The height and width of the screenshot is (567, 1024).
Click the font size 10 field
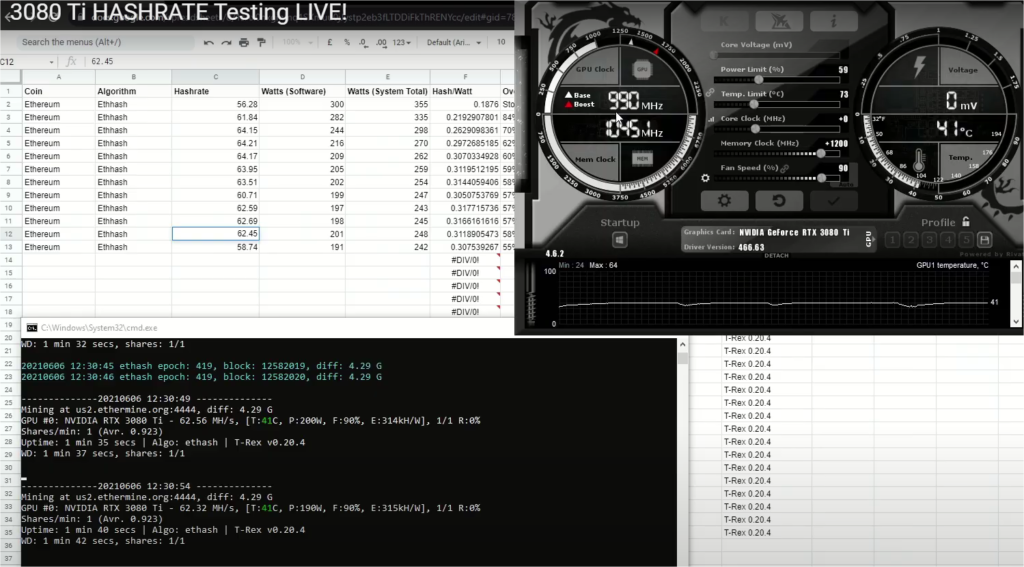coord(501,42)
